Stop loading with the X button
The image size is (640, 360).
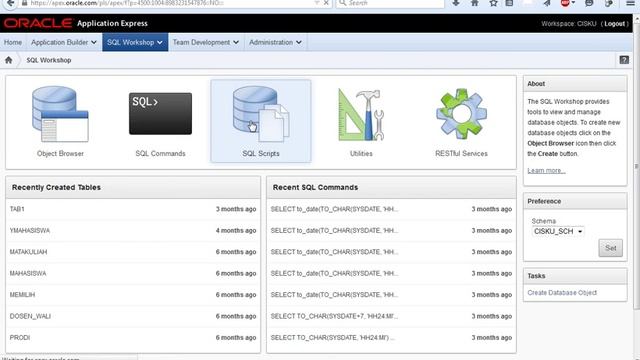coord(326,3)
